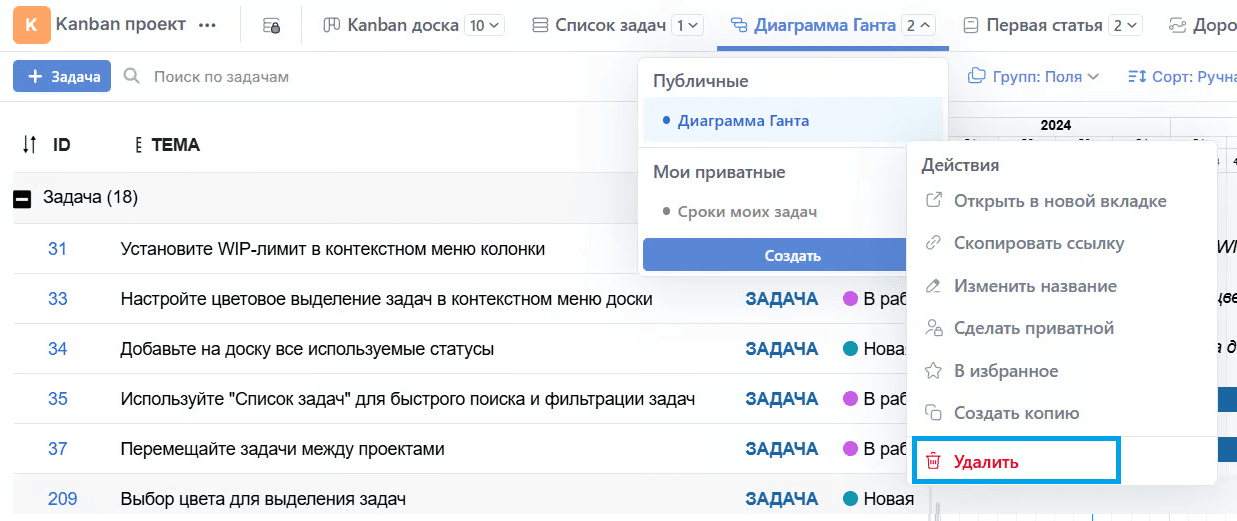Collapse the Задача (18) group

click(x=22, y=198)
